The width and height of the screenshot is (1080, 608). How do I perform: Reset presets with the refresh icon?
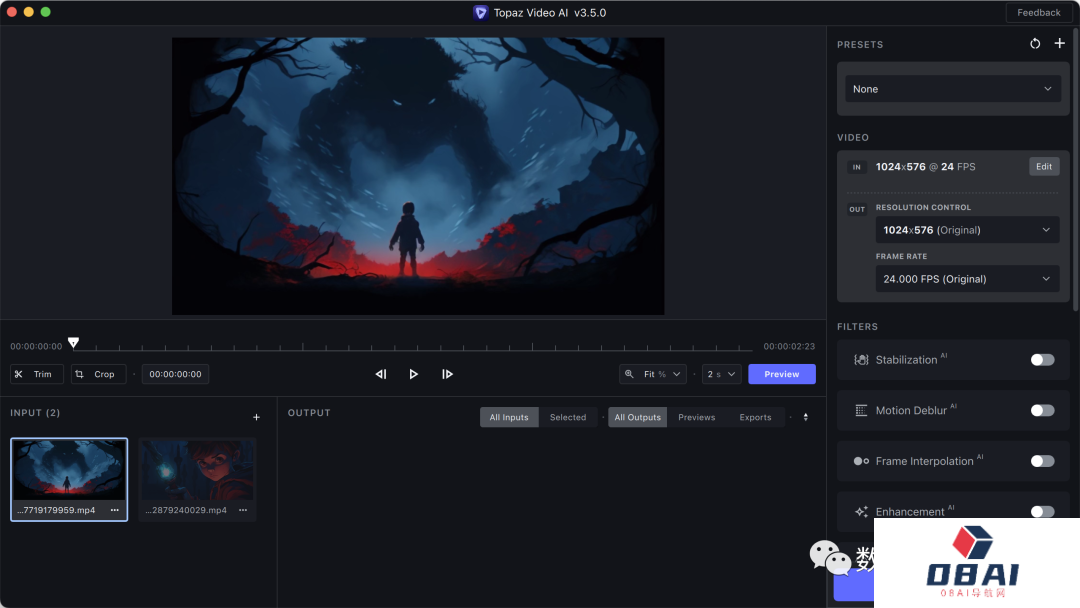coord(1035,44)
